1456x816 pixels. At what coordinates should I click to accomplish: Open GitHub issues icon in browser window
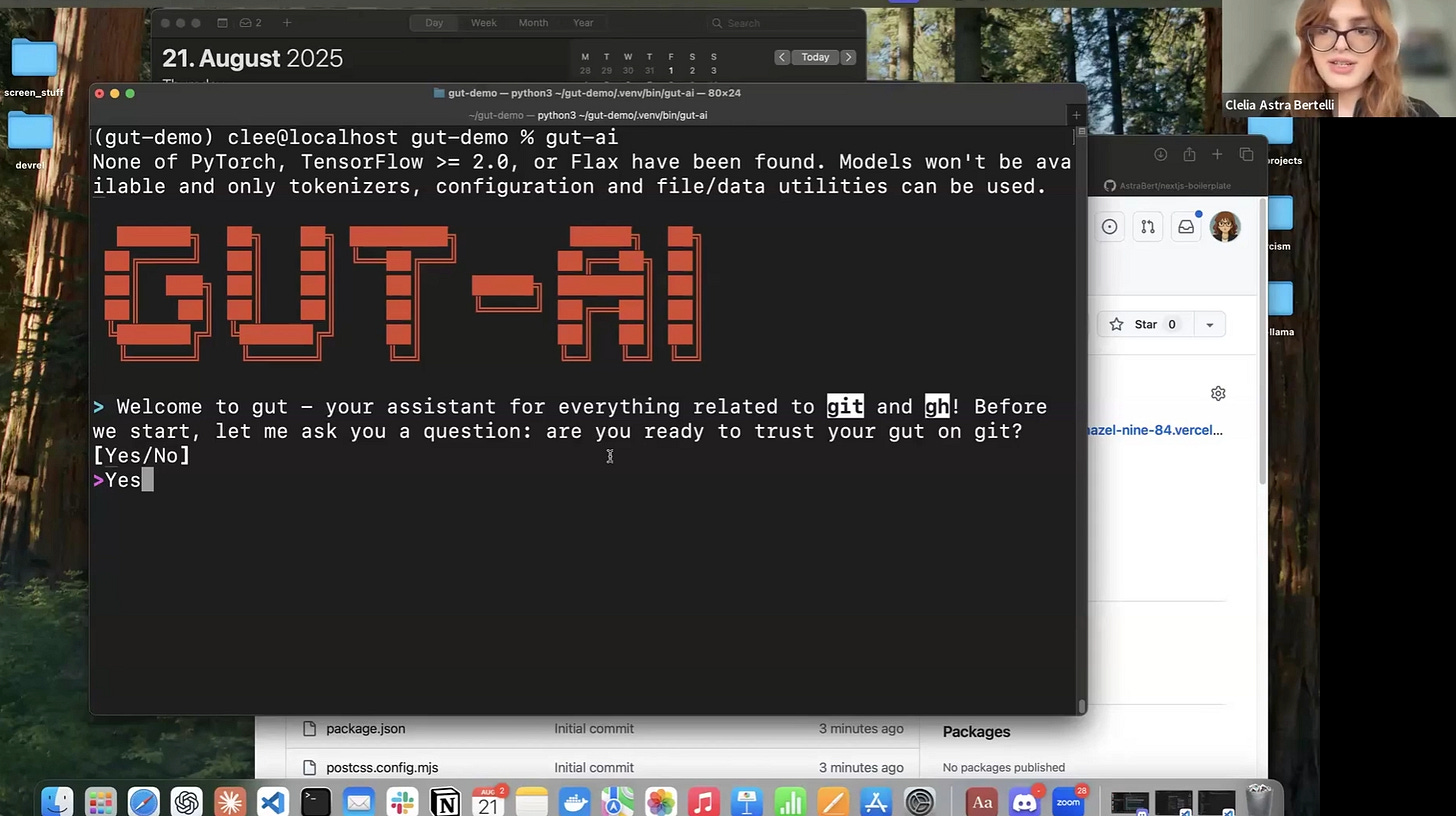[1109, 227]
